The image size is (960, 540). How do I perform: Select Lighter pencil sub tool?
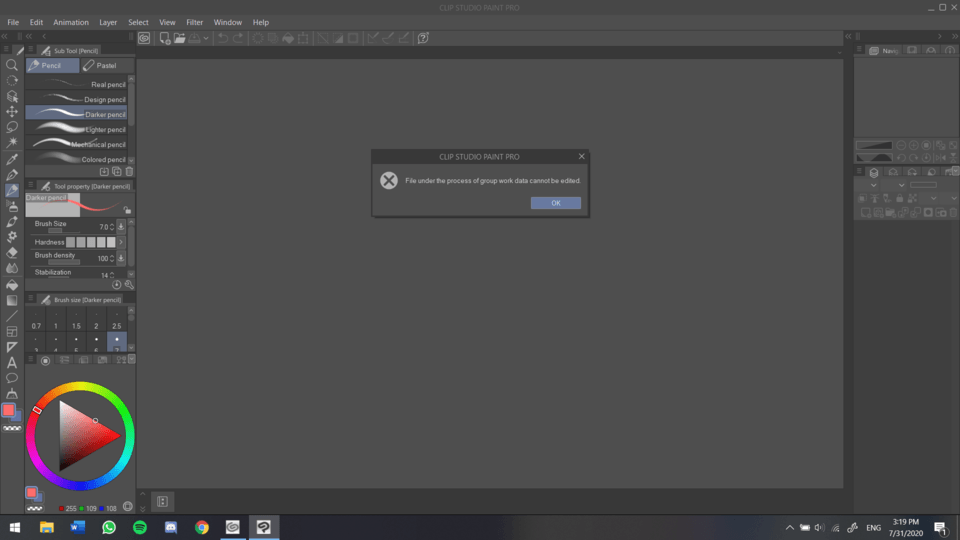pyautogui.click(x=77, y=129)
